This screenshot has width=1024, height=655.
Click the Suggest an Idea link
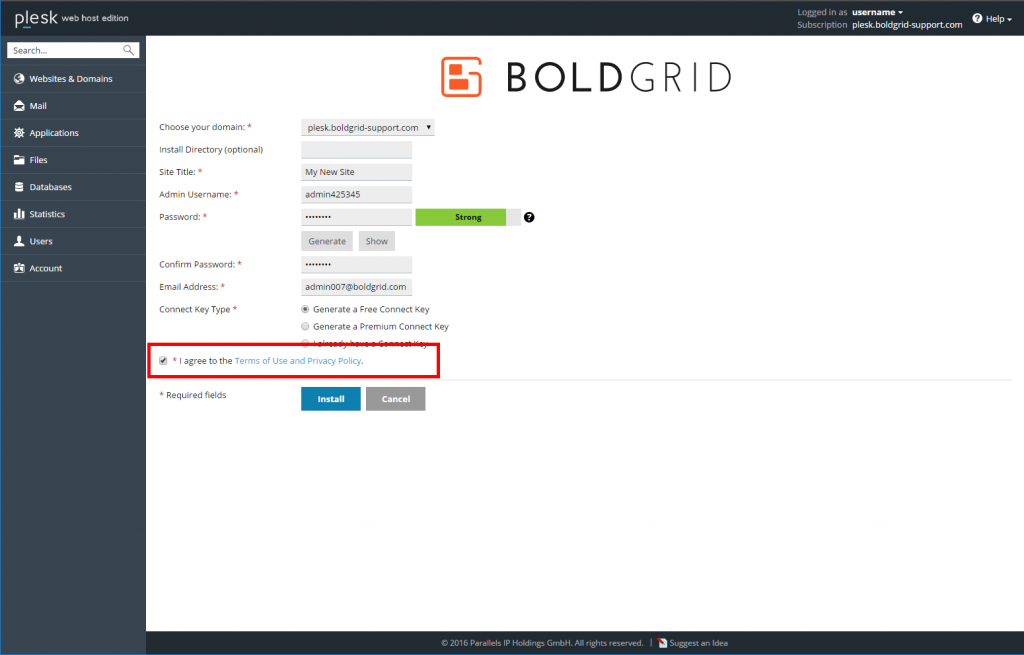(698, 643)
